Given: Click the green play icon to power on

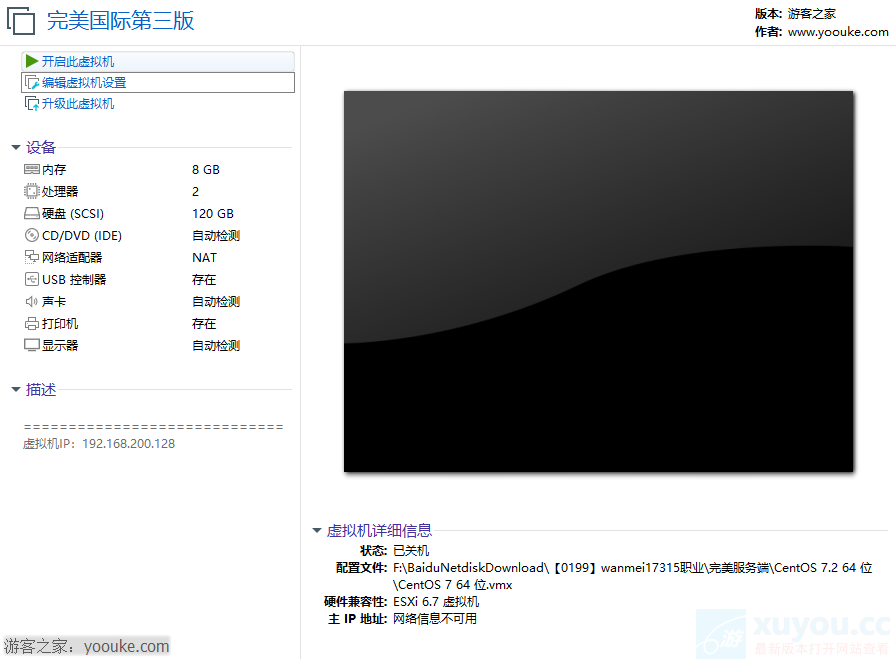Looking at the screenshot, I should (32, 62).
